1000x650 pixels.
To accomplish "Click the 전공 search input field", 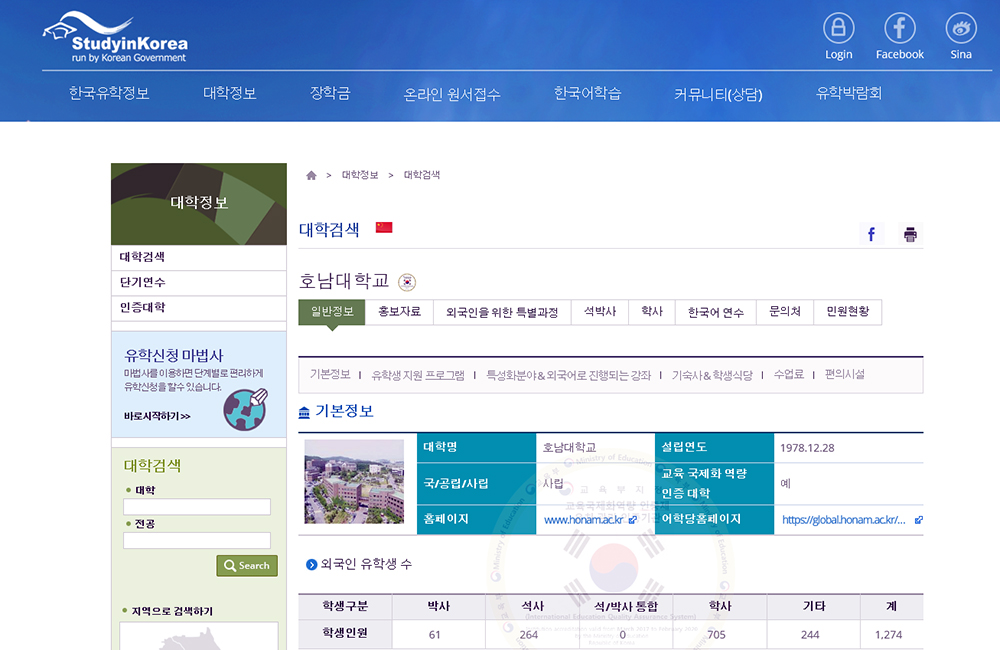I will [197, 540].
